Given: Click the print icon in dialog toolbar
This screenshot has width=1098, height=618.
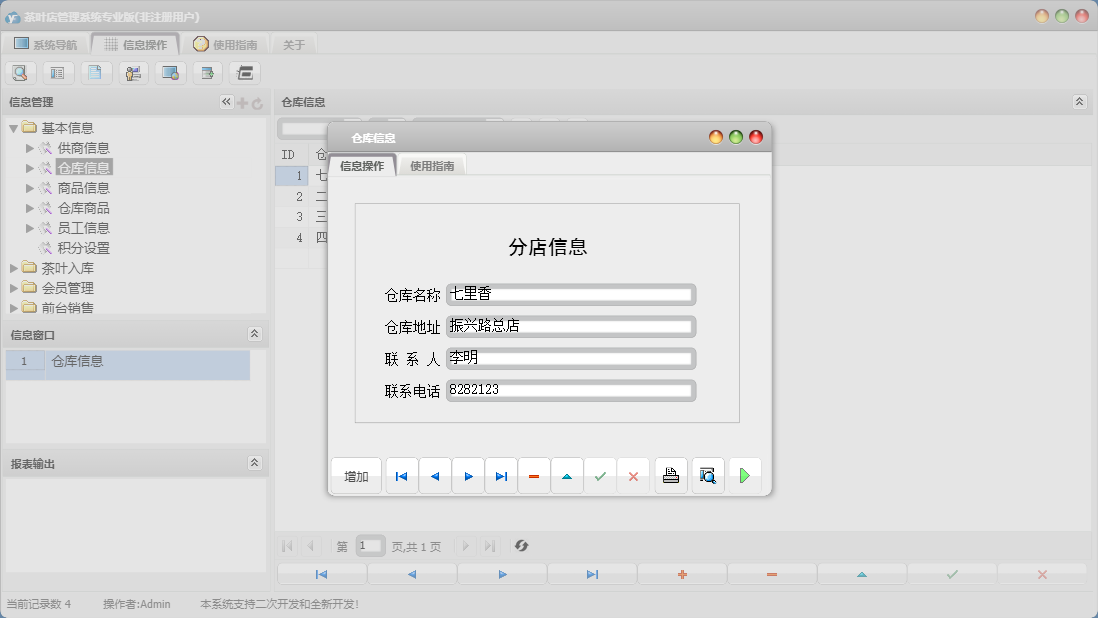Looking at the screenshot, I should 671,476.
